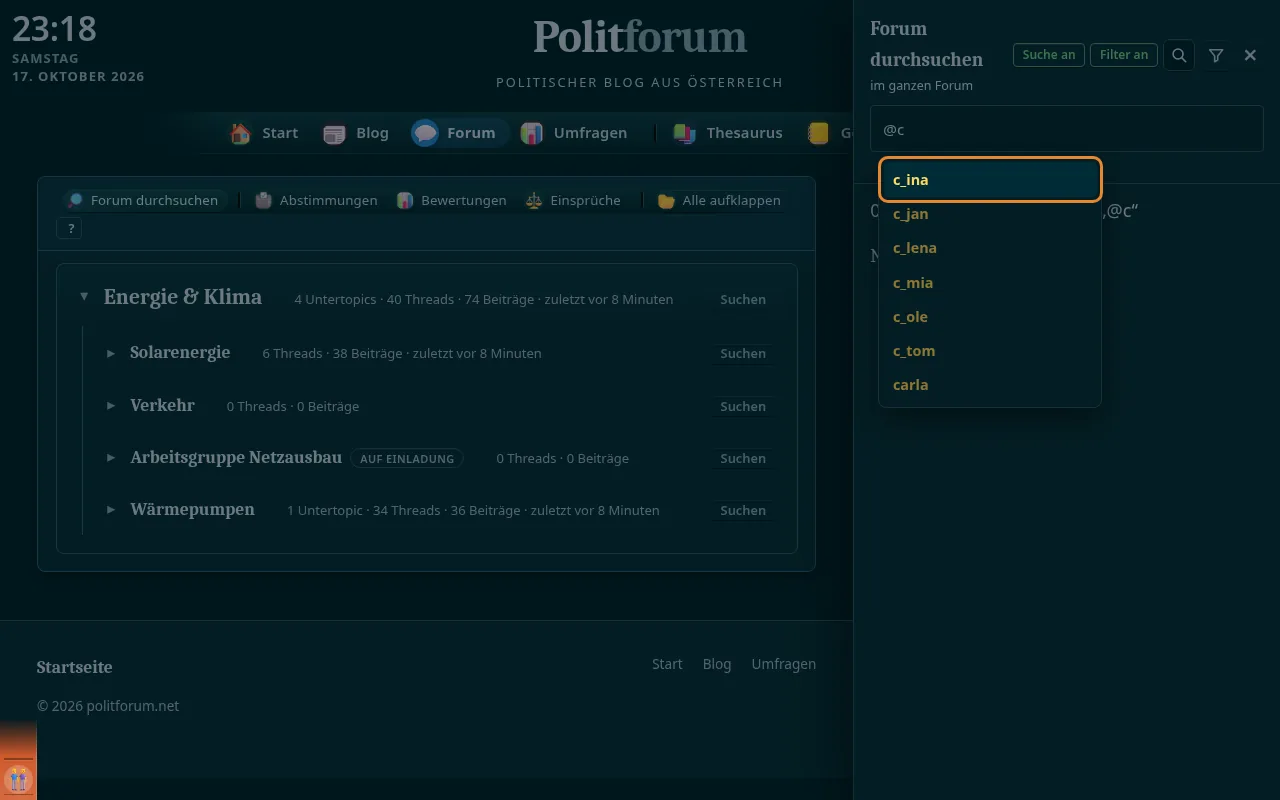1280x800 pixels.
Task: Toggle the 'Suche an' switch
Action: click(1049, 55)
